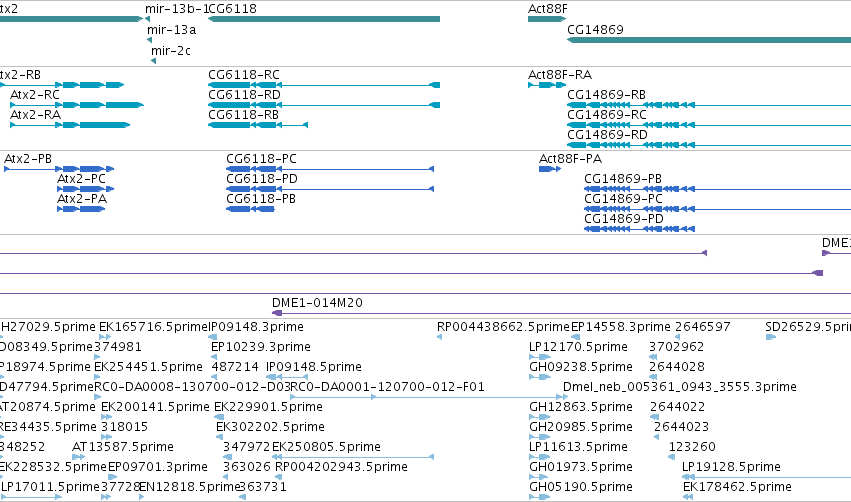Select feature label 2646597
This screenshot has width=851, height=502.
click(x=703, y=327)
